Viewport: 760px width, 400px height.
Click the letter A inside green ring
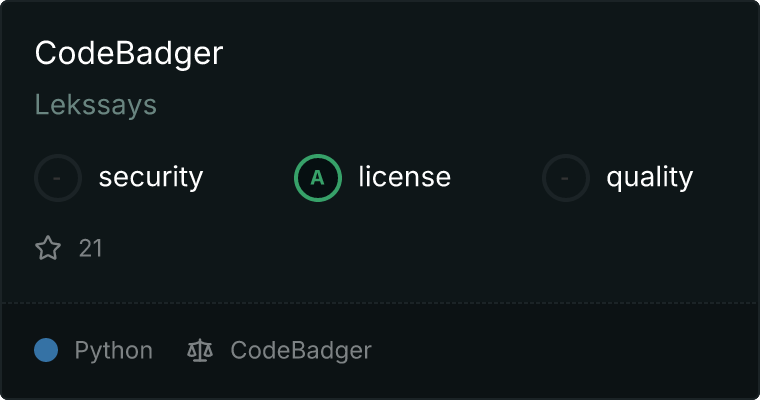coord(317,178)
